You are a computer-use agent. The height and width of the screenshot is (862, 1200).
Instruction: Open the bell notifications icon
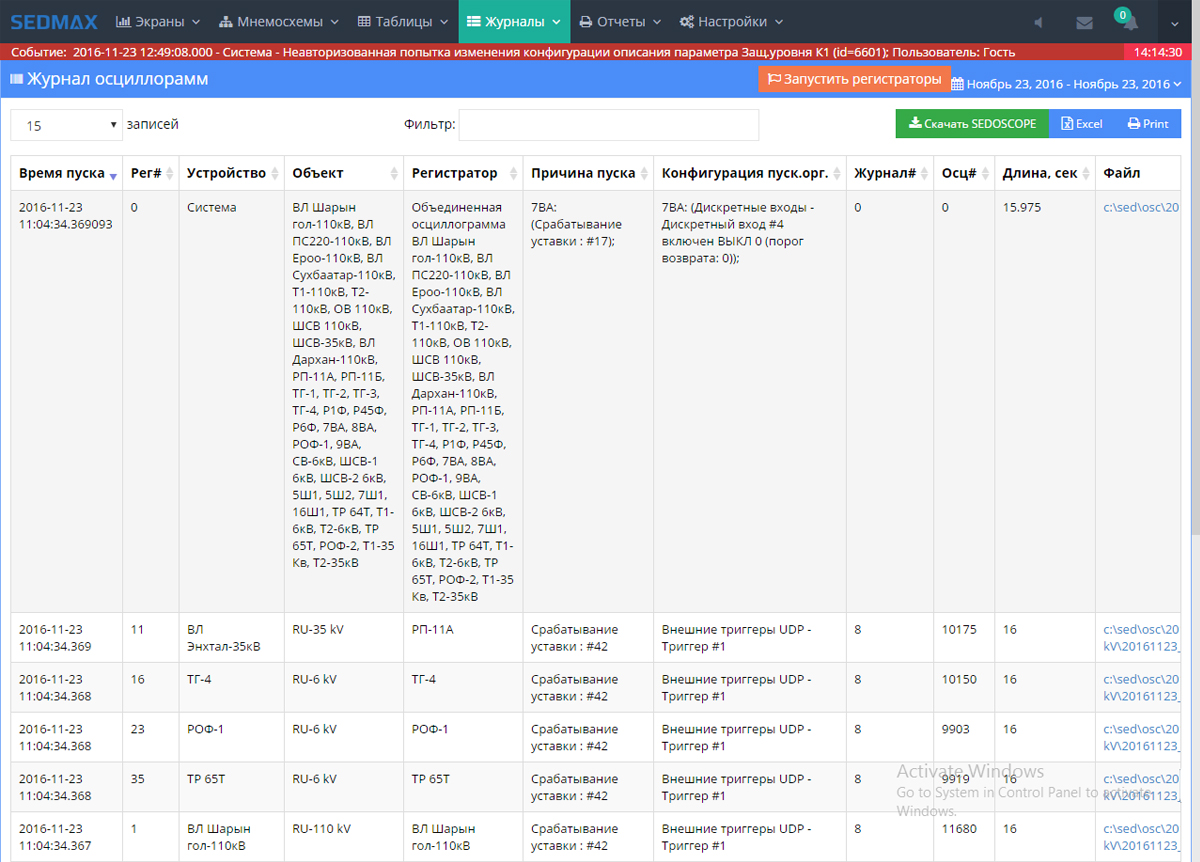click(x=1129, y=23)
